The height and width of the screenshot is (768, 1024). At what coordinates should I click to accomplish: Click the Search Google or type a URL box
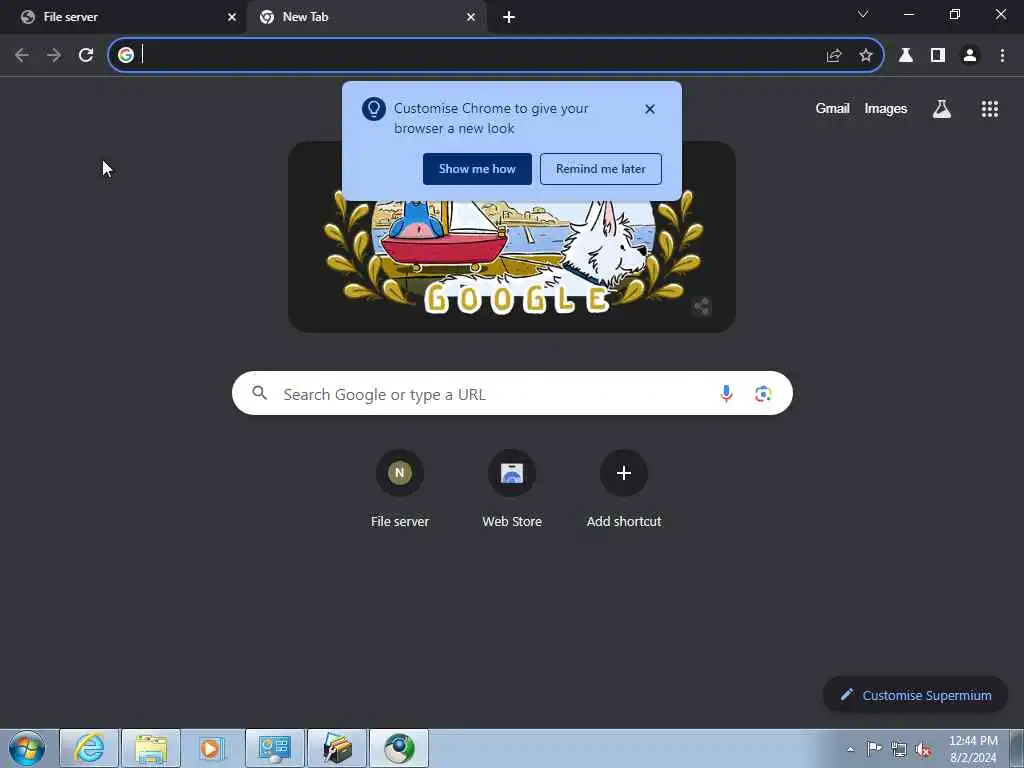tap(512, 394)
